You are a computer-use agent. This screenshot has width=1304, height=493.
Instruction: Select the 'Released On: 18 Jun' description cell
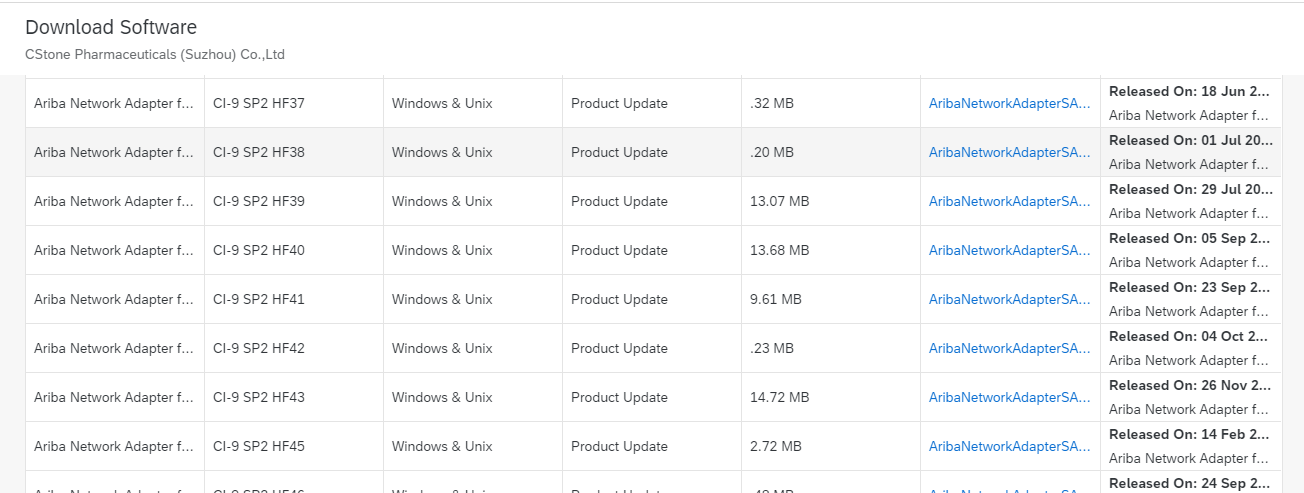pos(1190,91)
